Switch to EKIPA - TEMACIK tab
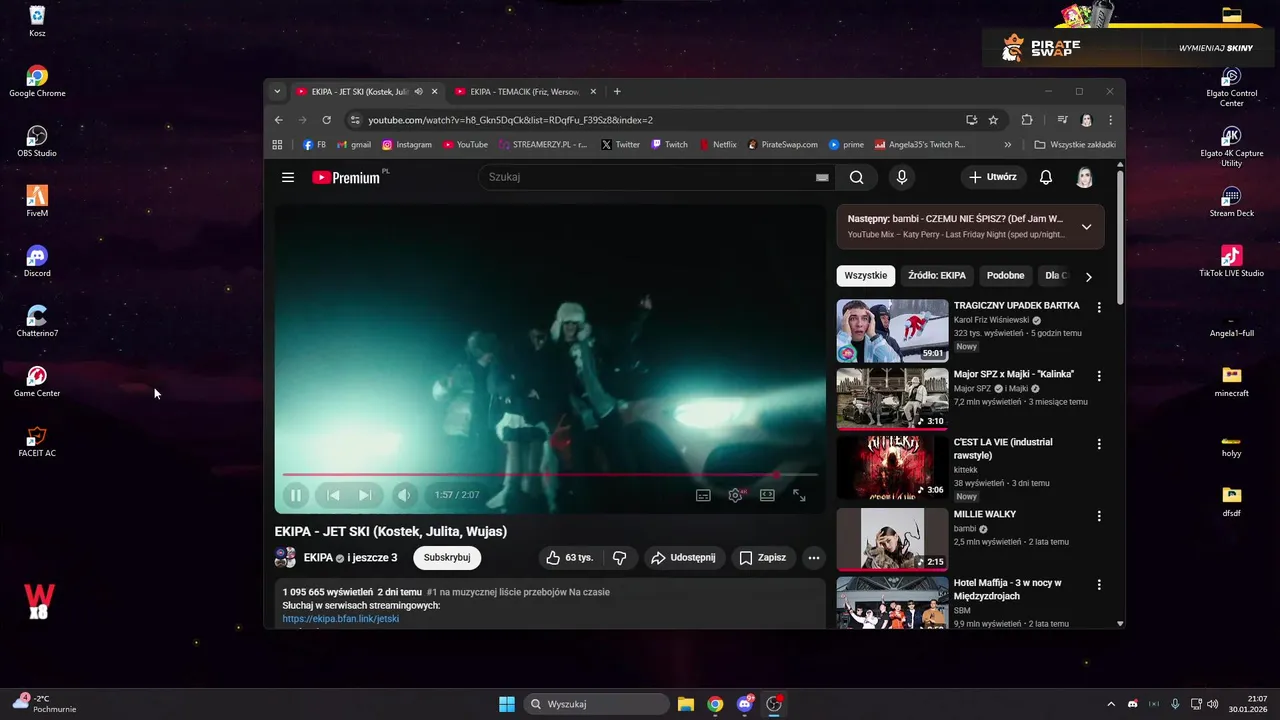Viewport: 1280px width, 720px height. coord(524,91)
